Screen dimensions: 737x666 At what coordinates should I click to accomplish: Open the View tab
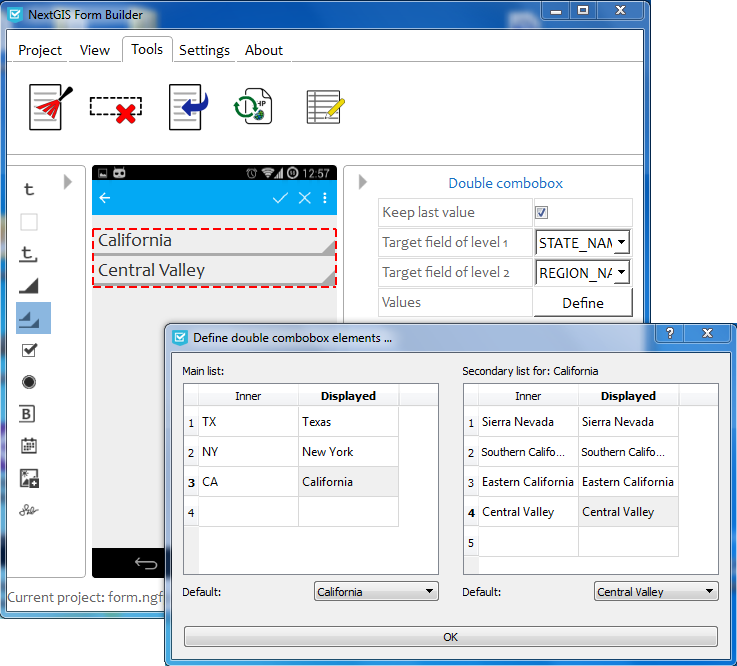pyautogui.click(x=94, y=50)
